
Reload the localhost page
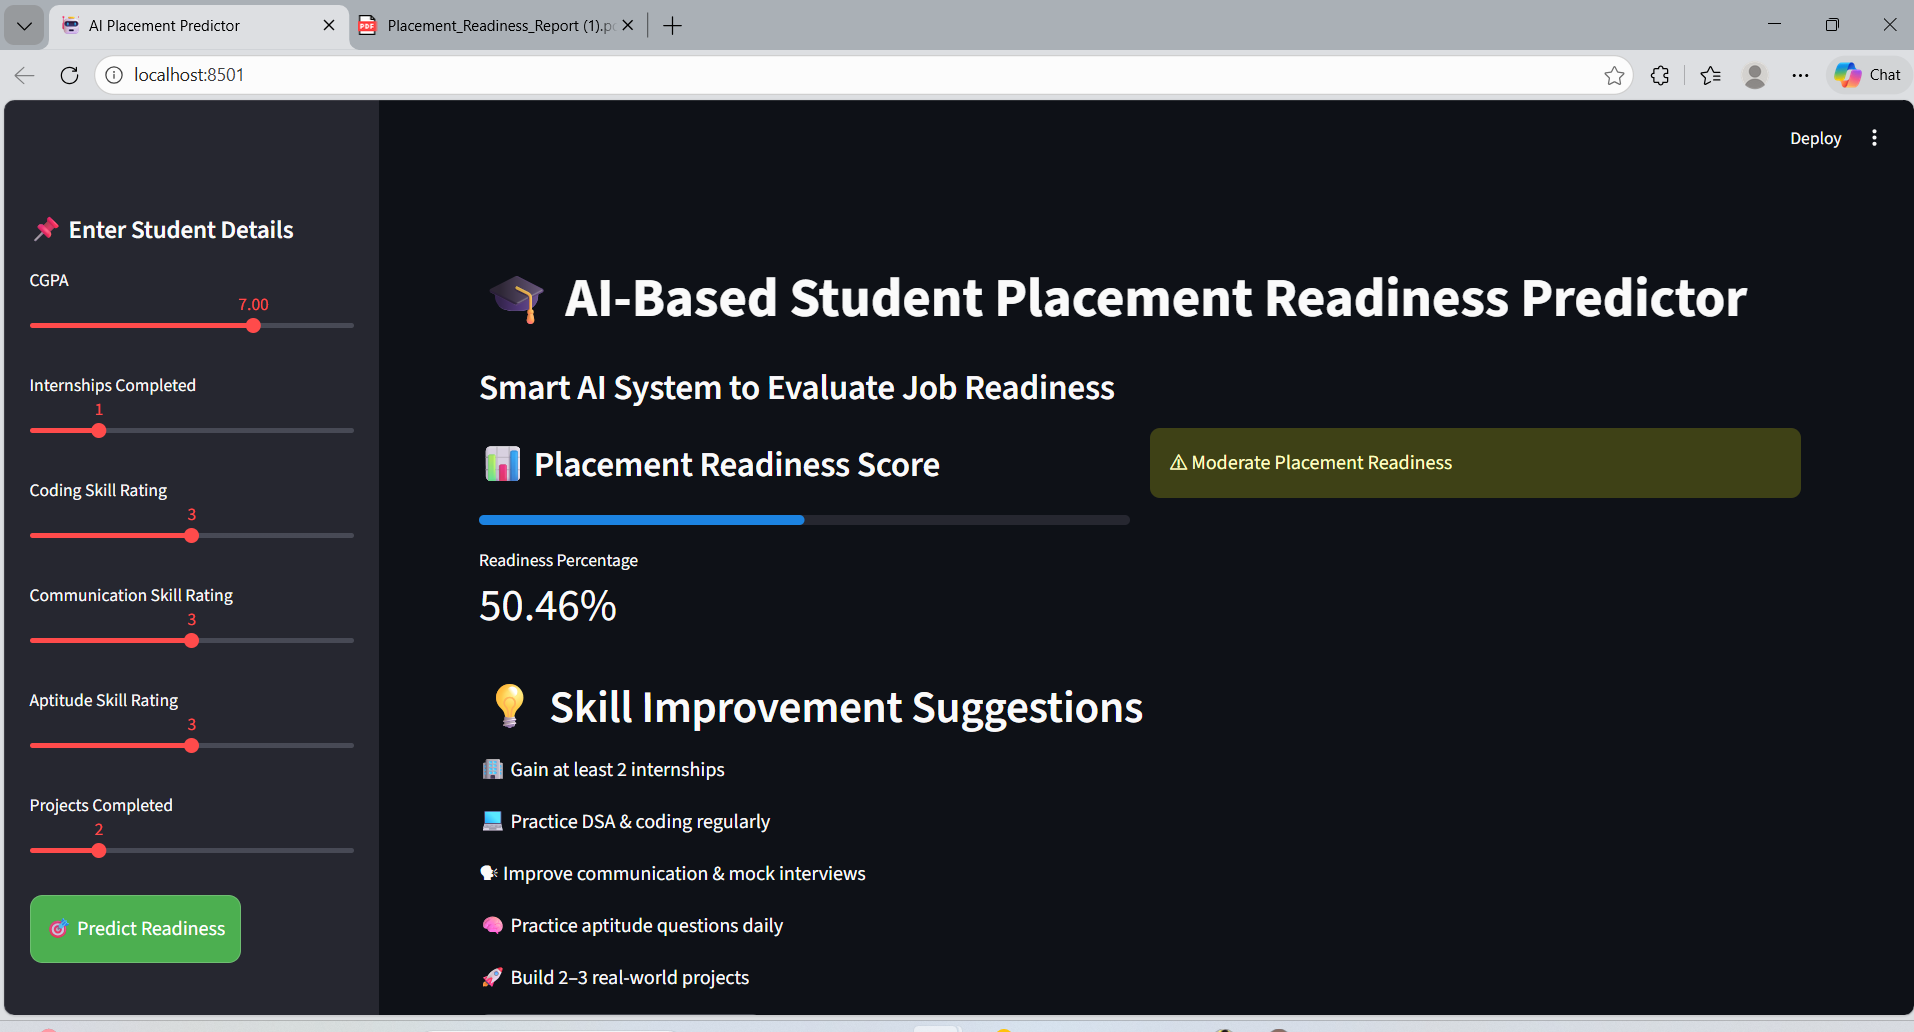click(x=69, y=75)
